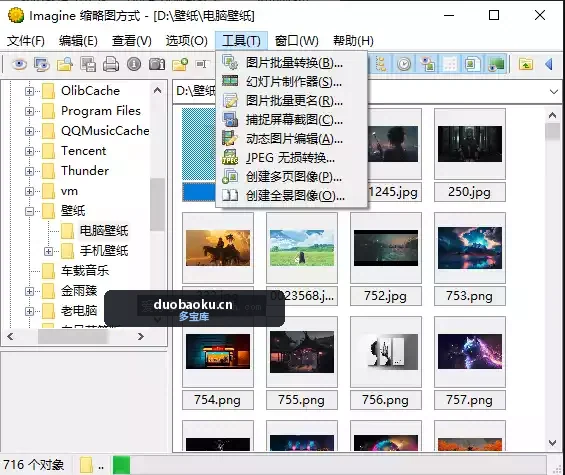Open the 选项(O) menu
Viewport: 565px width, 475px height.
(186, 41)
